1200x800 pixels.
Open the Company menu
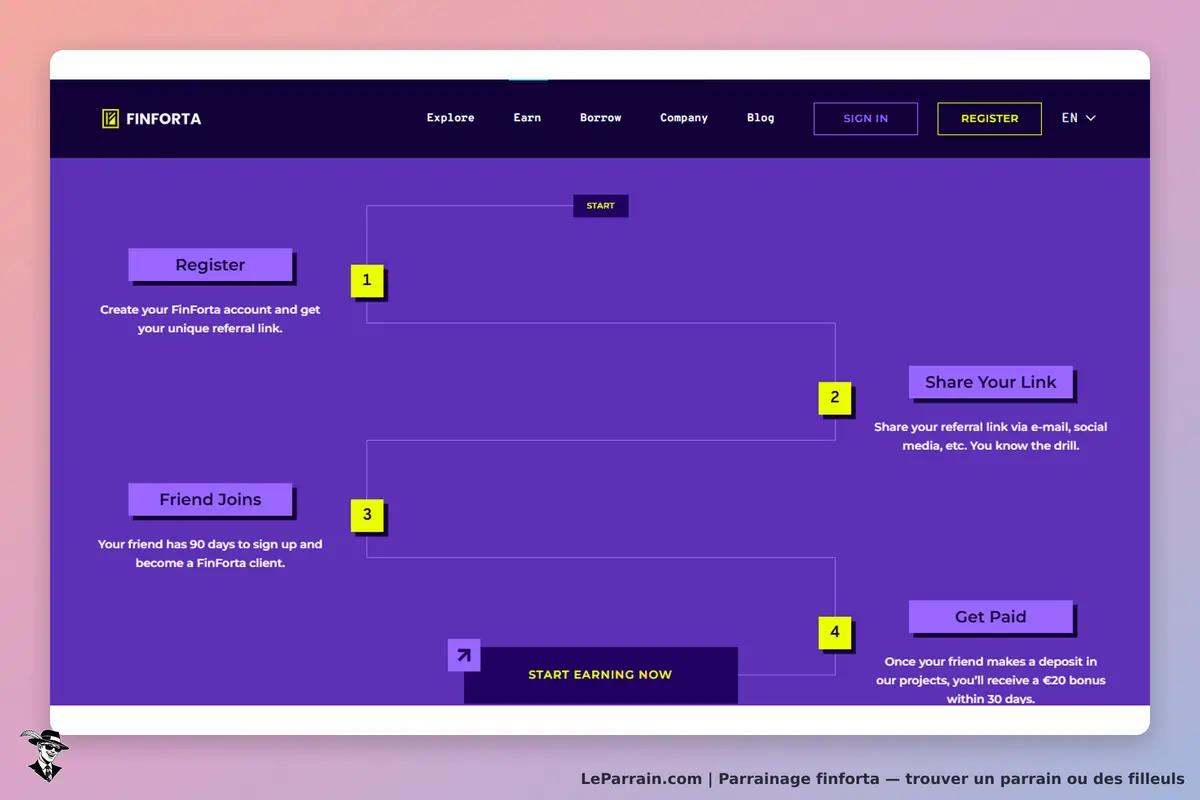(x=684, y=118)
